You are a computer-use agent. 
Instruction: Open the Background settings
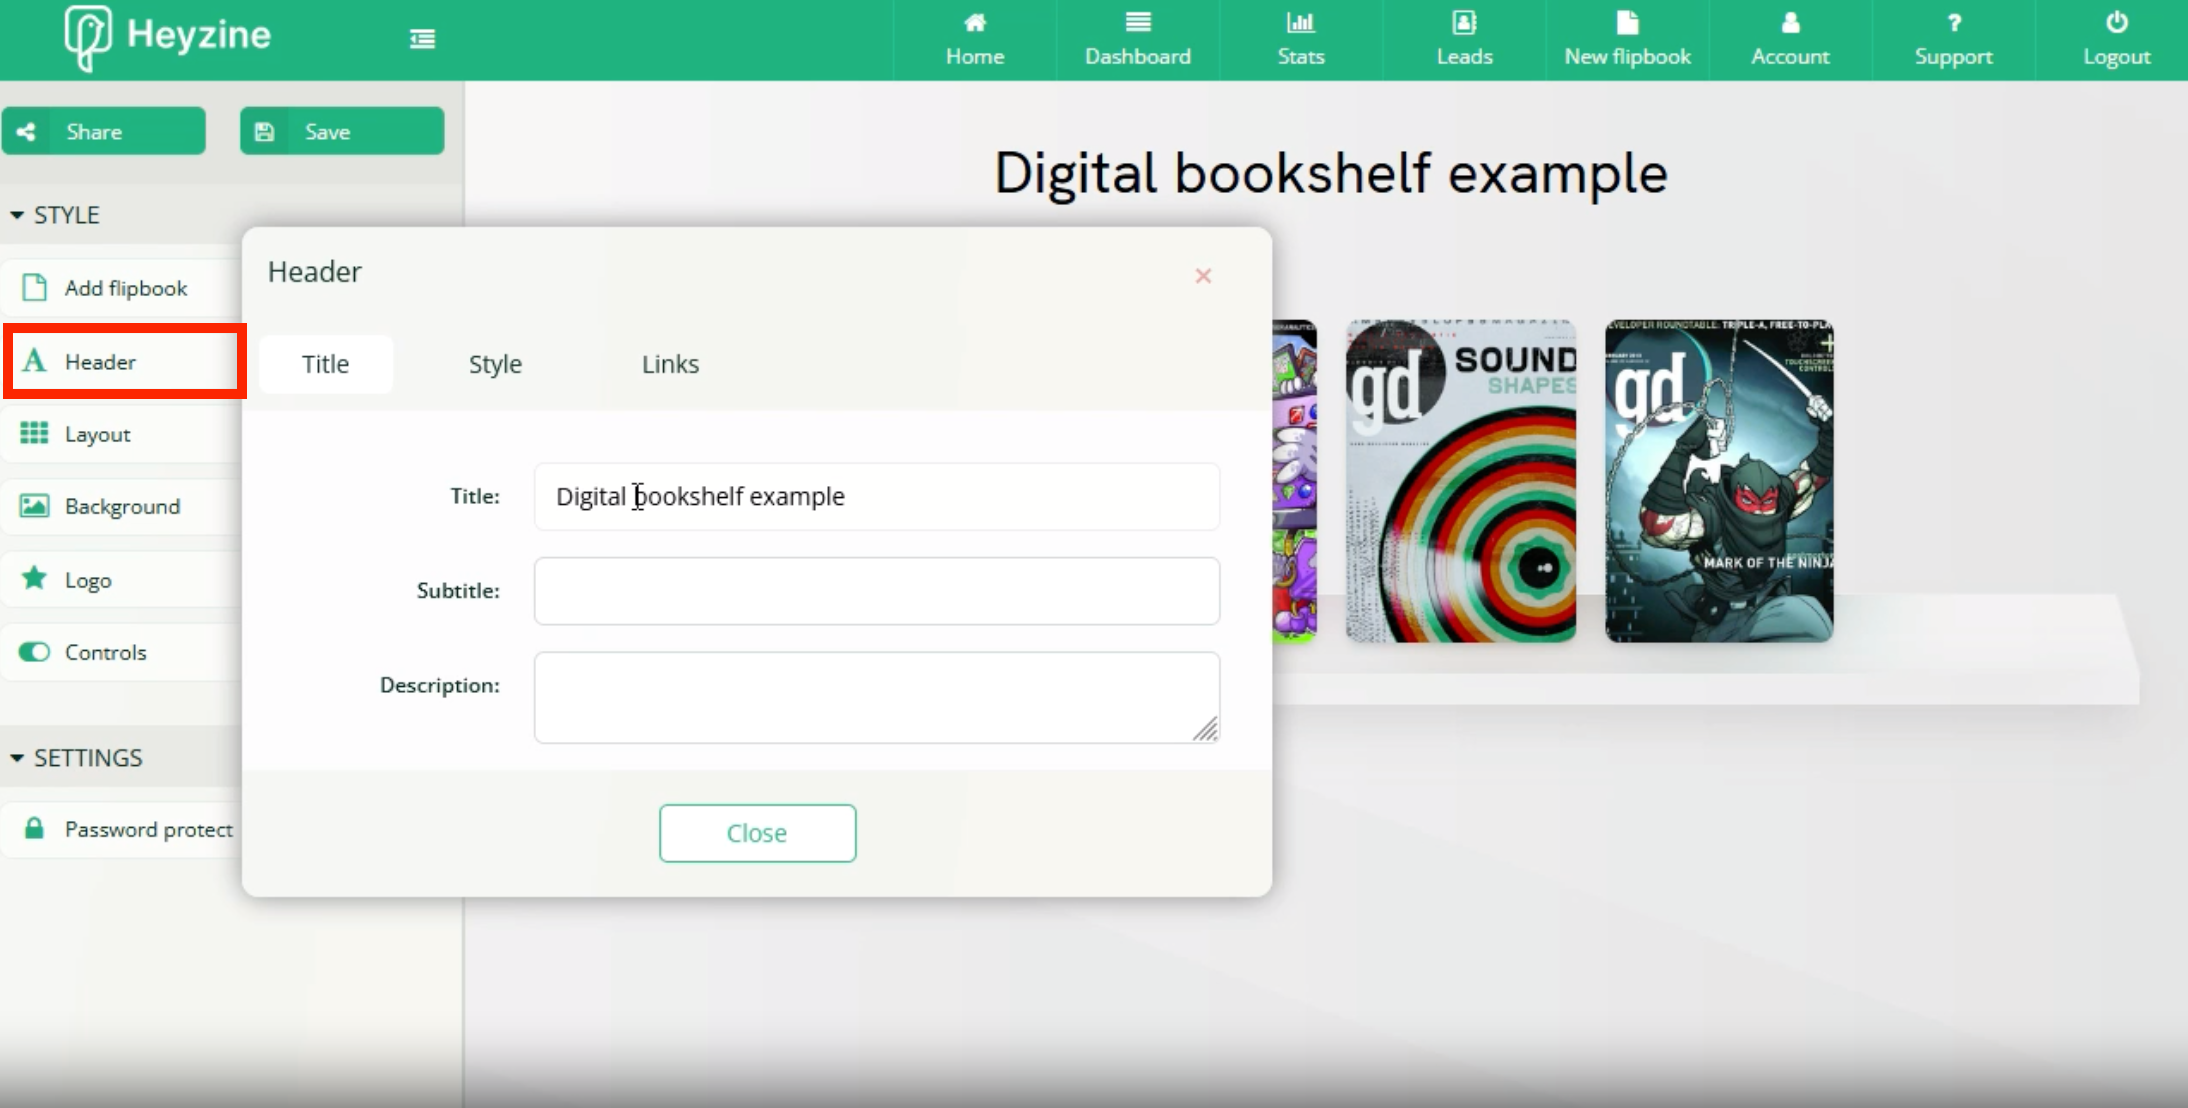121,506
